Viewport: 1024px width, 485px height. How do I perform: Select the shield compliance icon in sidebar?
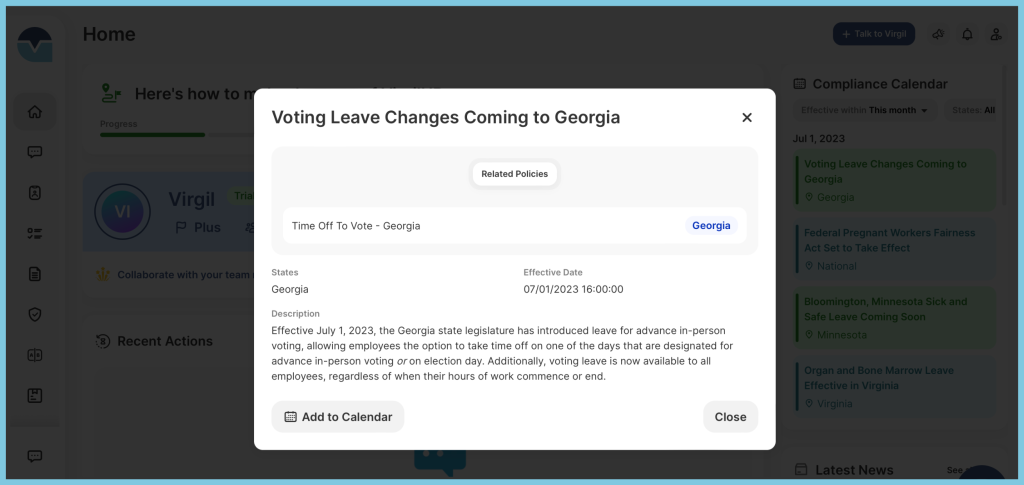point(35,315)
